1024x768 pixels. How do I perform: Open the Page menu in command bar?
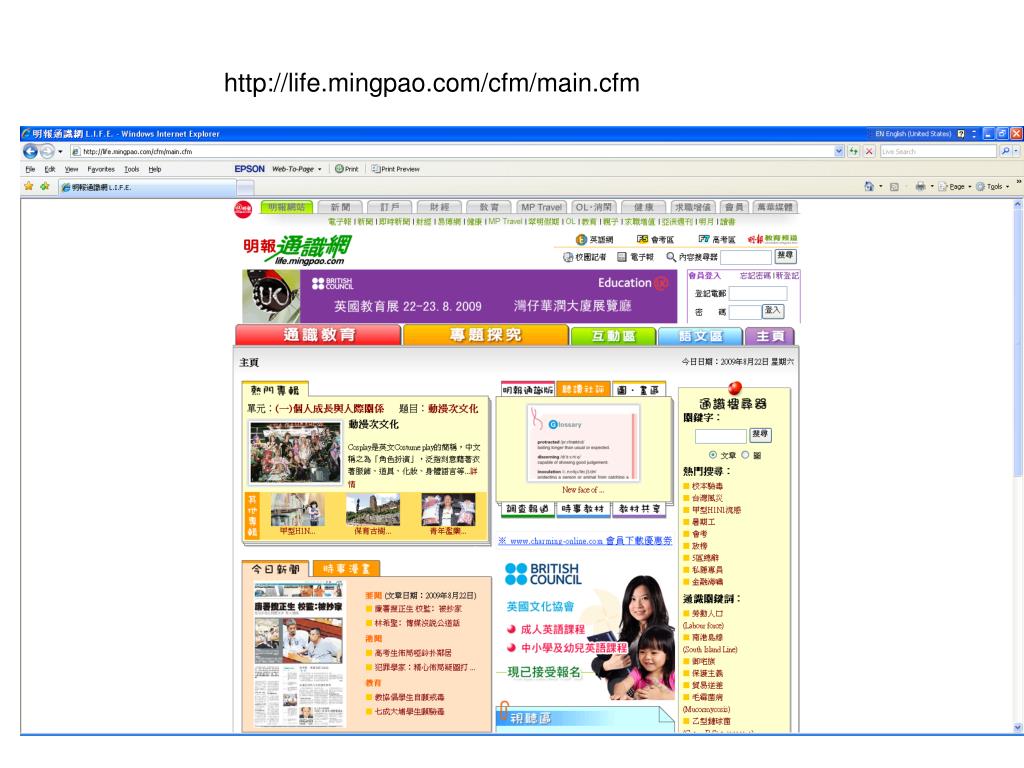click(954, 187)
